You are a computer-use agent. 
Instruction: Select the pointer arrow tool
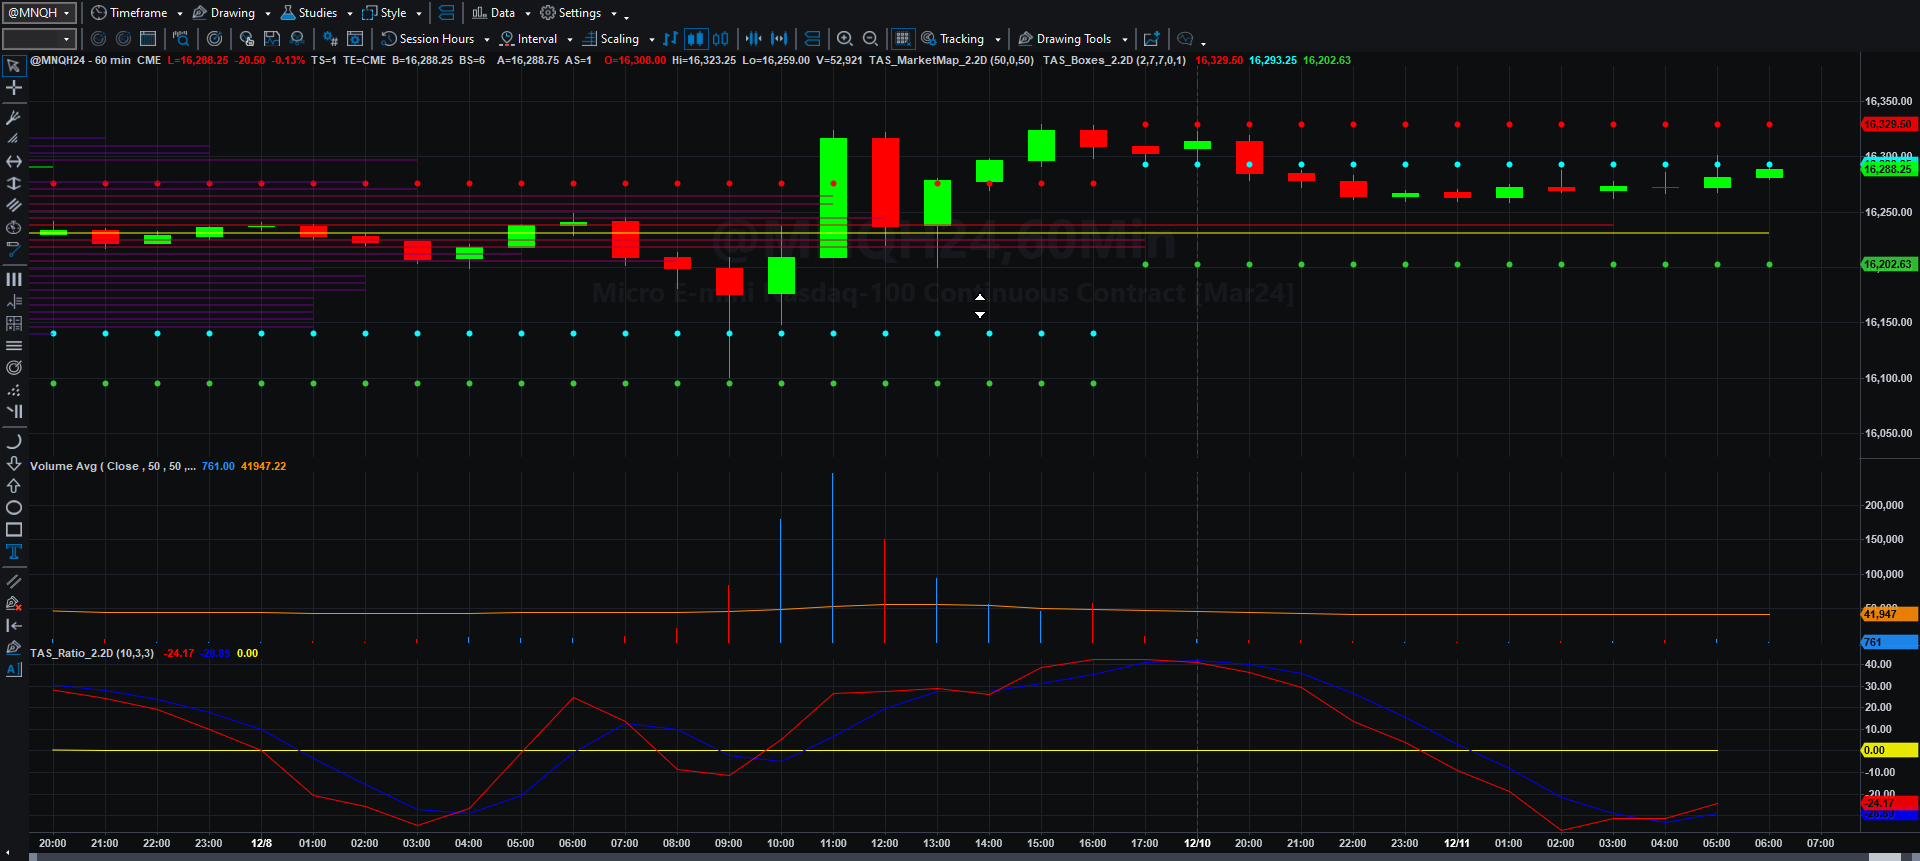[14, 66]
